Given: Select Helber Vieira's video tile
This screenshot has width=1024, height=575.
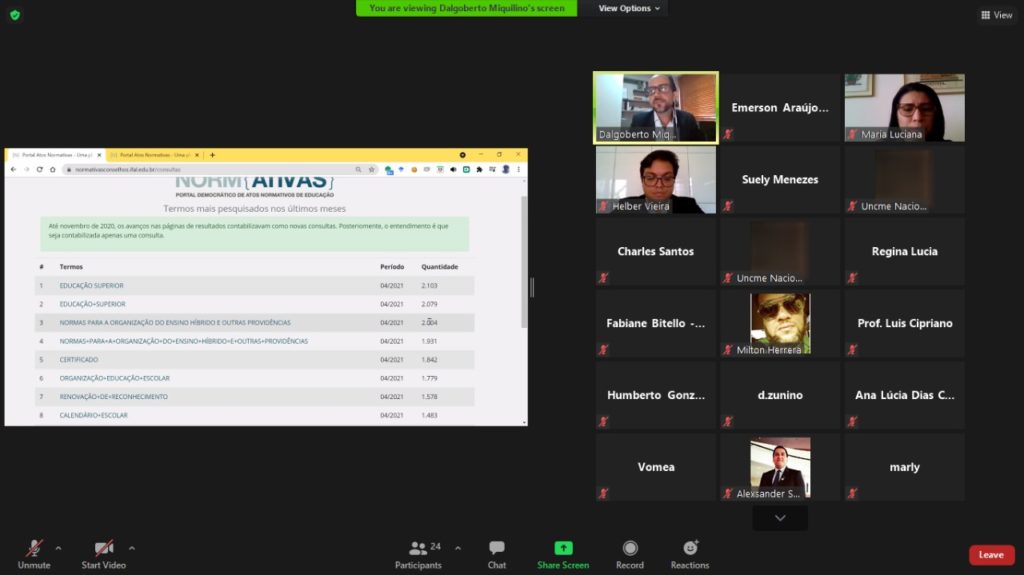Looking at the screenshot, I should click(656, 180).
